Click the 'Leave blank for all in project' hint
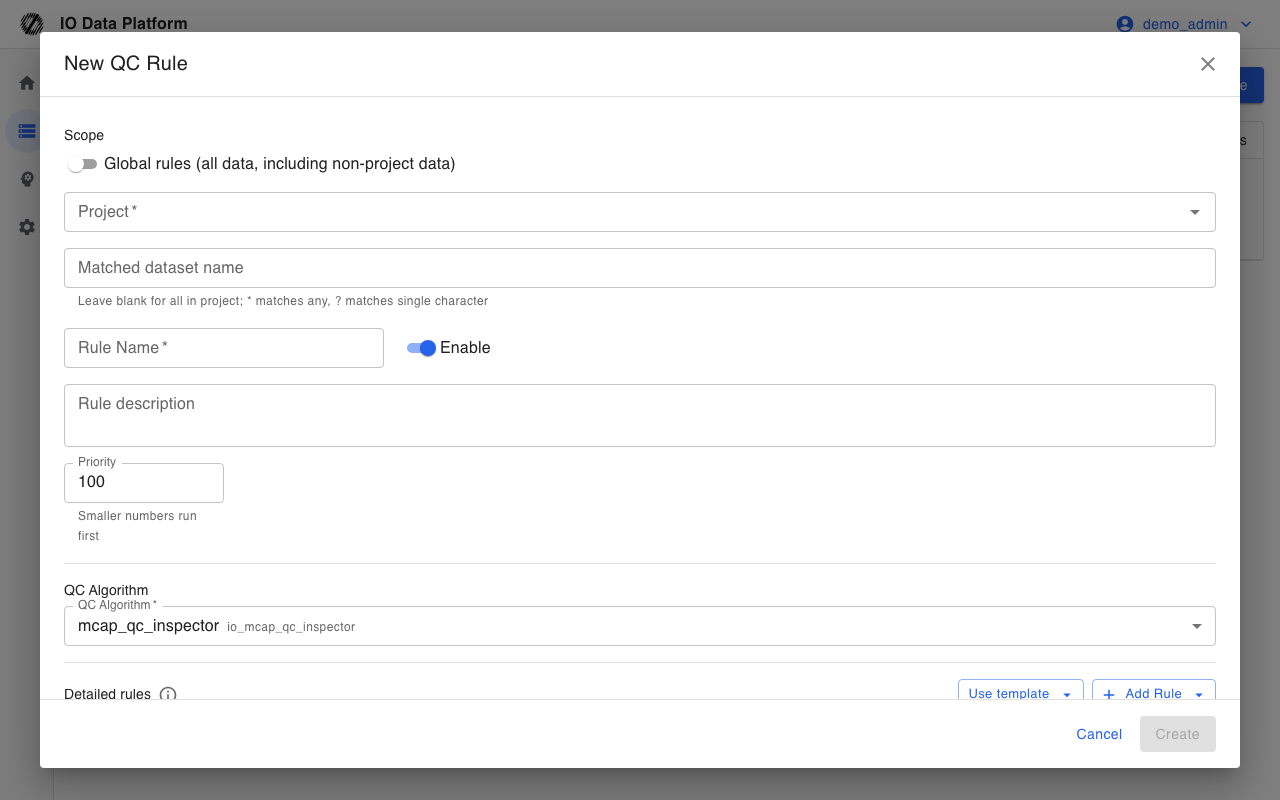Screen dimensions: 1280x800 [283, 301]
